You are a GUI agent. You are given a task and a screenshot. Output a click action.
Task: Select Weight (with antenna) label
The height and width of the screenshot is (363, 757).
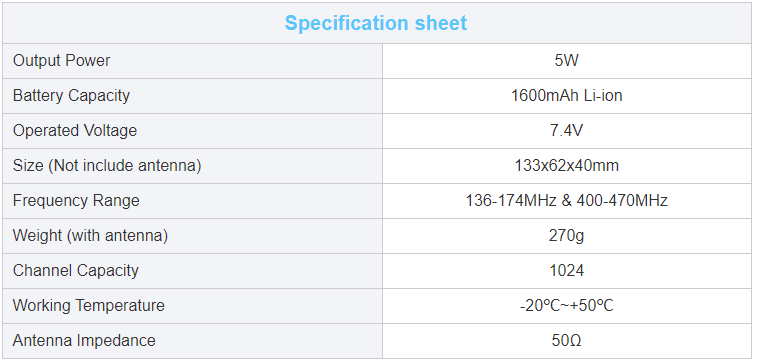click(90, 236)
